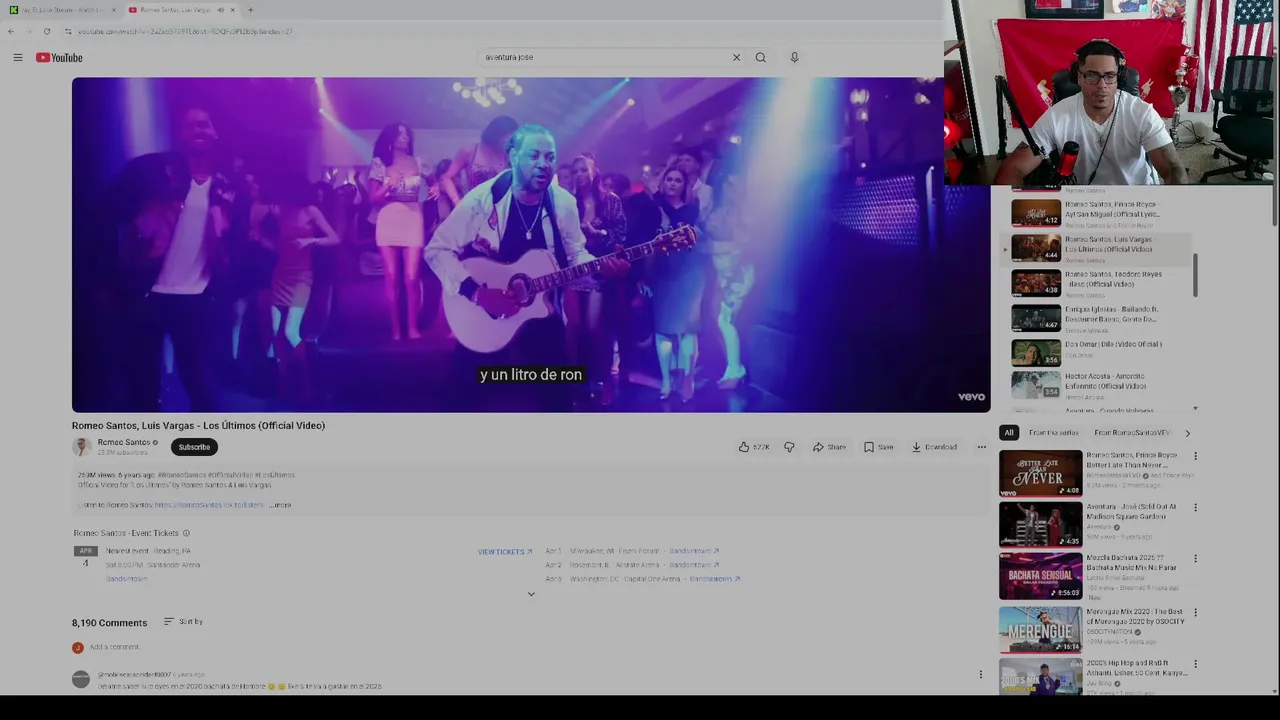1280x720 pixels.
Task: Reload the page in the browser
Action: pos(46,32)
